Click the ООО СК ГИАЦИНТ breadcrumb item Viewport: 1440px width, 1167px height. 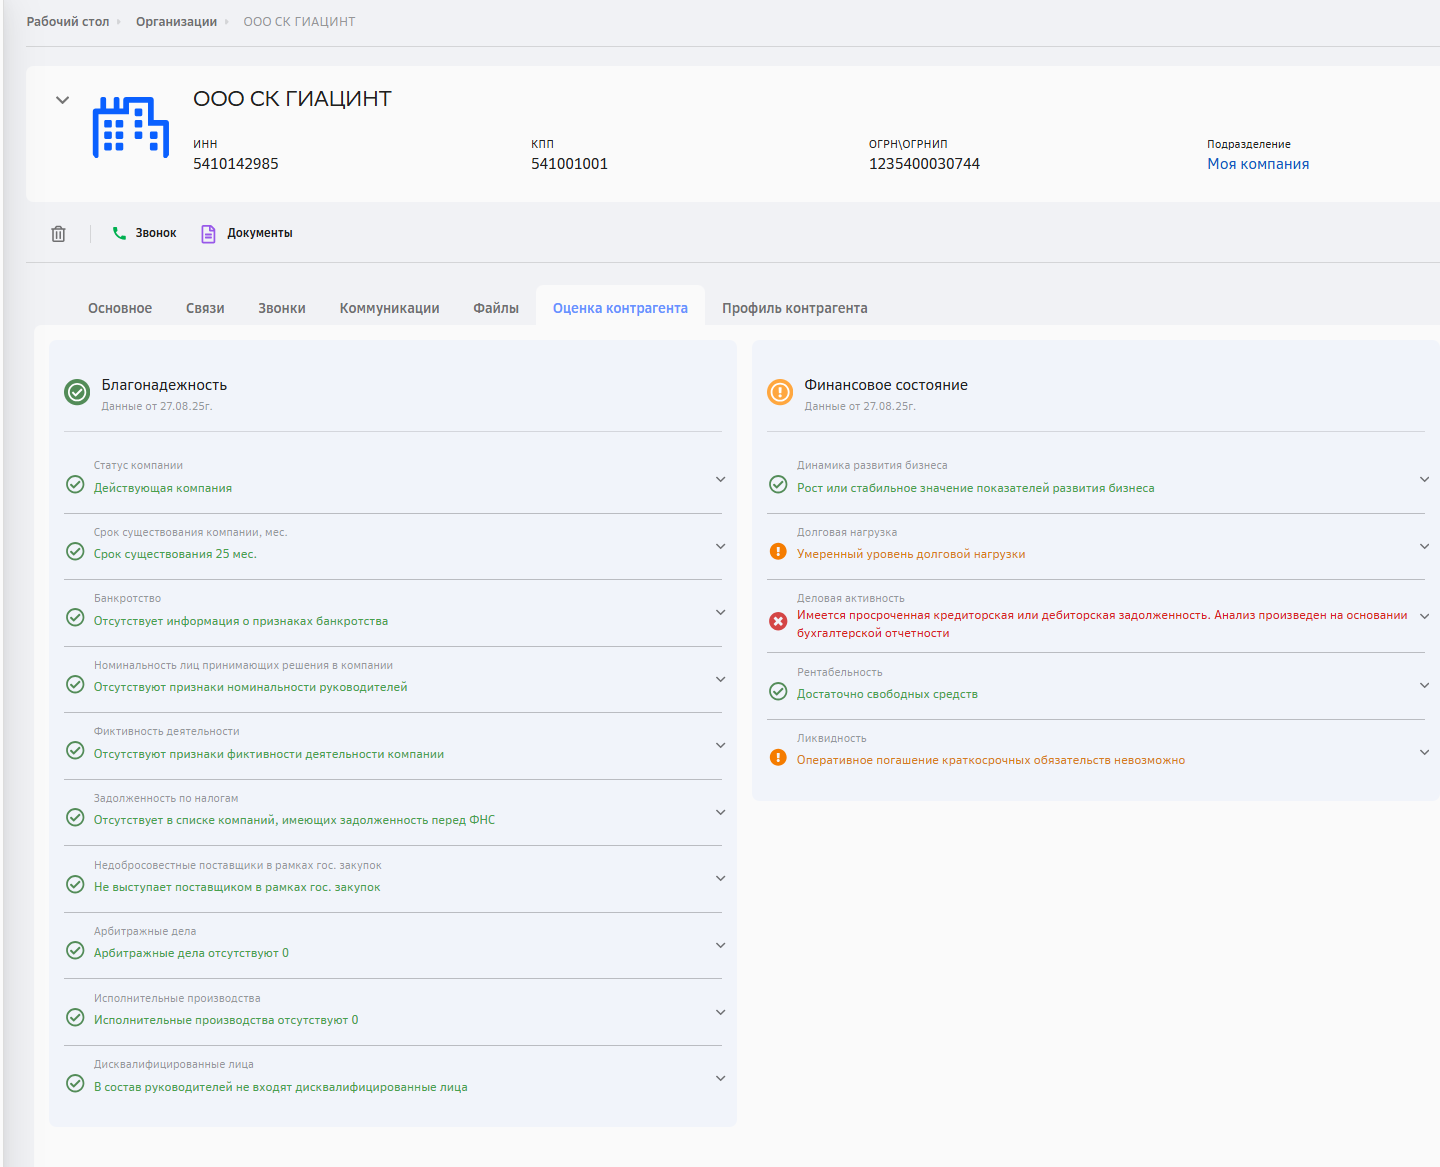pyautogui.click(x=299, y=21)
